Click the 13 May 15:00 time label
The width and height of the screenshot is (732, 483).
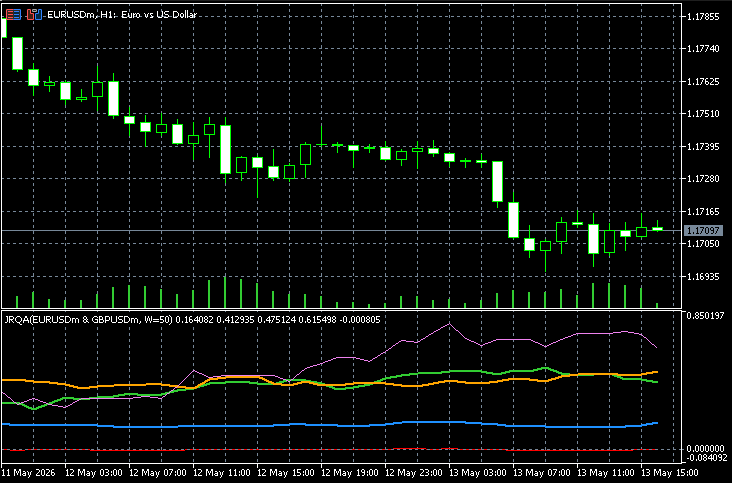click(669, 473)
